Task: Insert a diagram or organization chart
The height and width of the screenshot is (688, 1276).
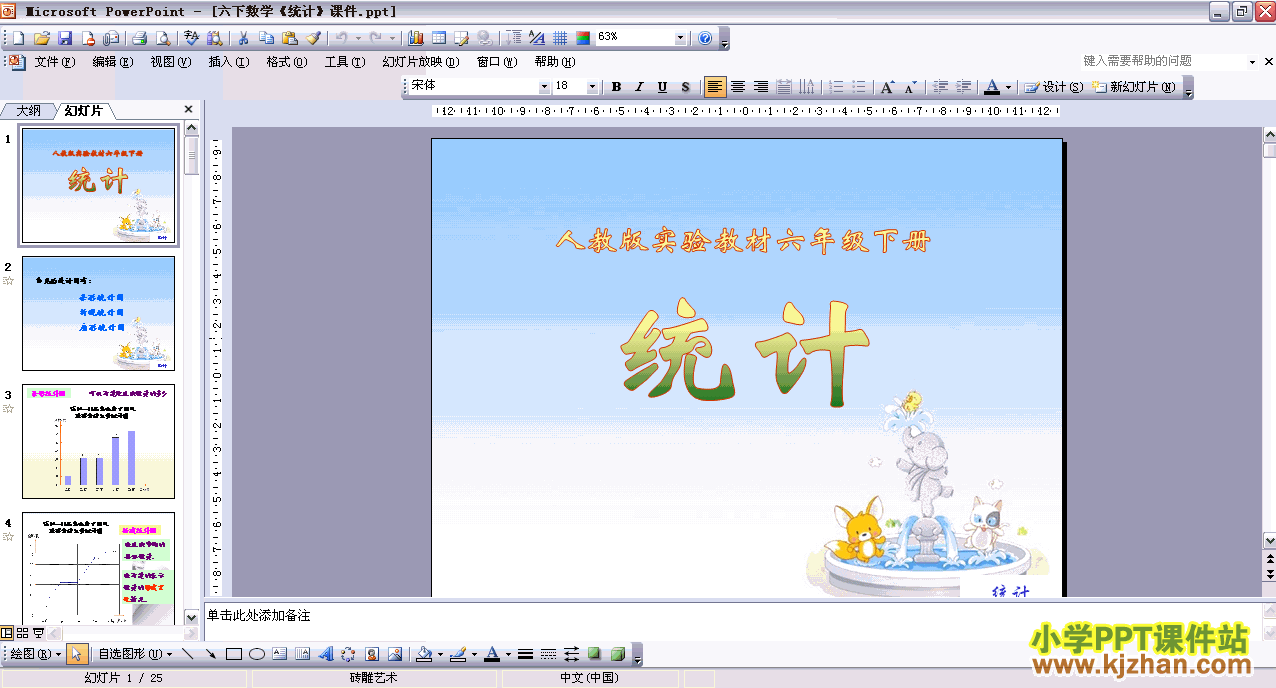Action: click(x=349, y=654)
